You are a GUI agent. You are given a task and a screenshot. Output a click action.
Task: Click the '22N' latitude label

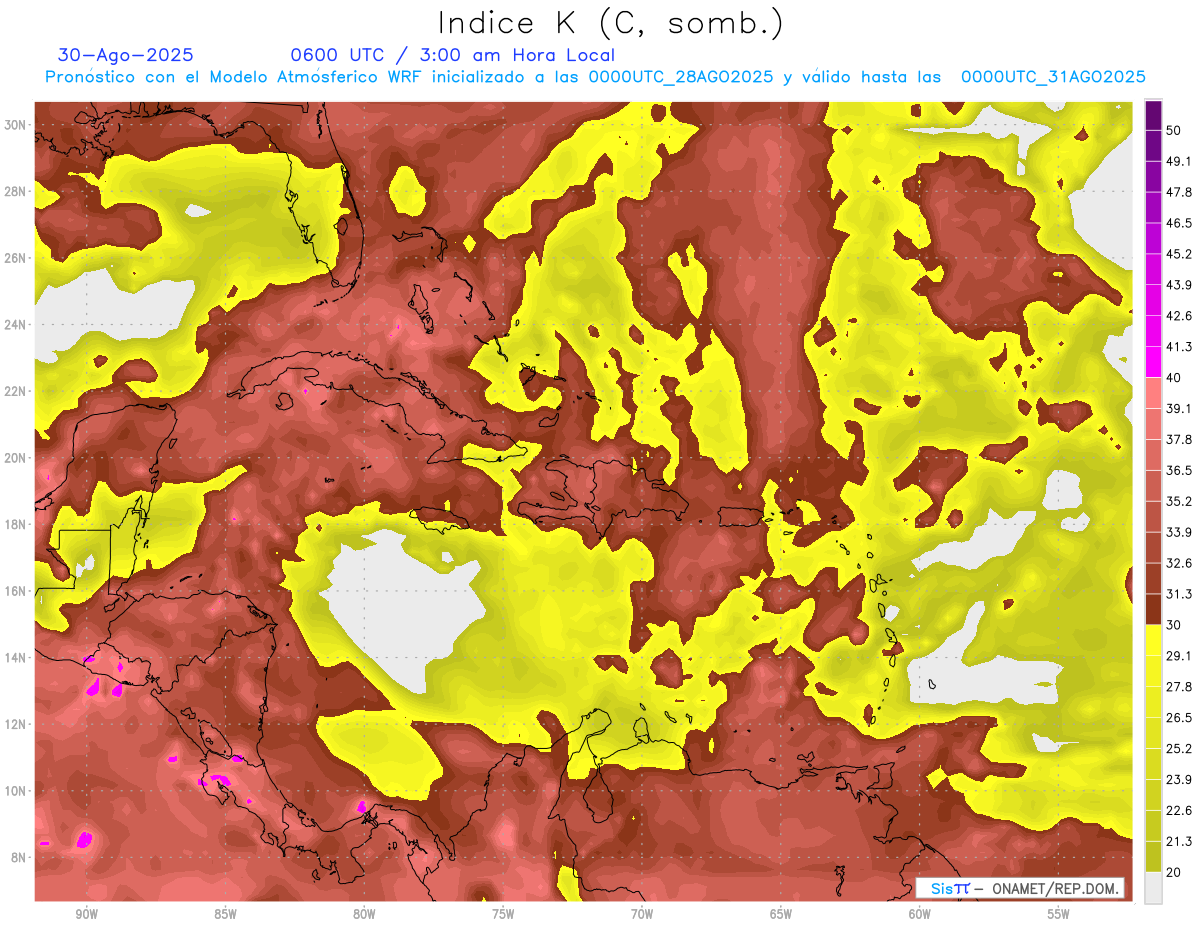[15, 392]
